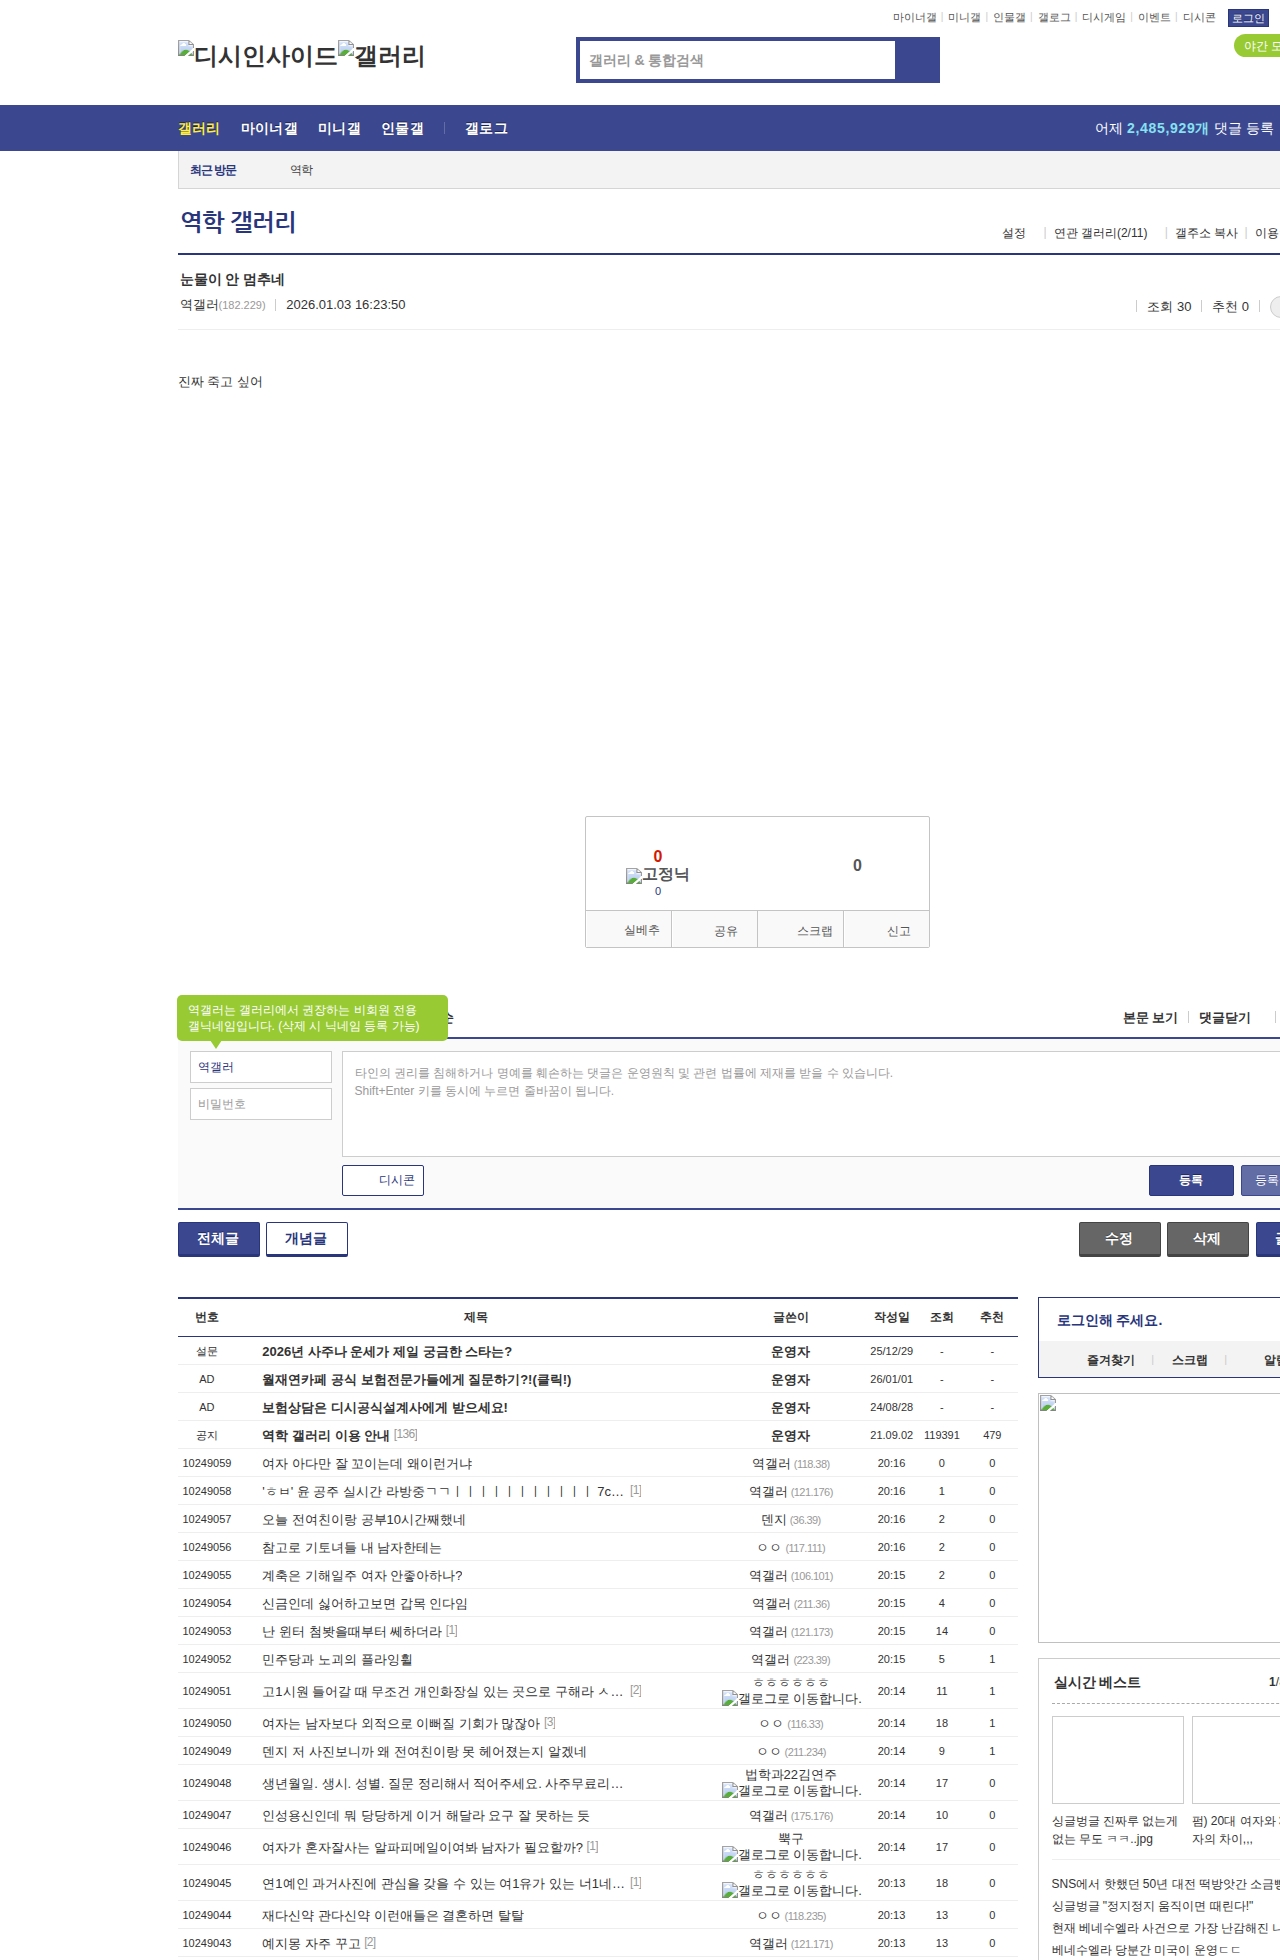Open the 디시콘 picker below the comment box

click(383, 1180)
